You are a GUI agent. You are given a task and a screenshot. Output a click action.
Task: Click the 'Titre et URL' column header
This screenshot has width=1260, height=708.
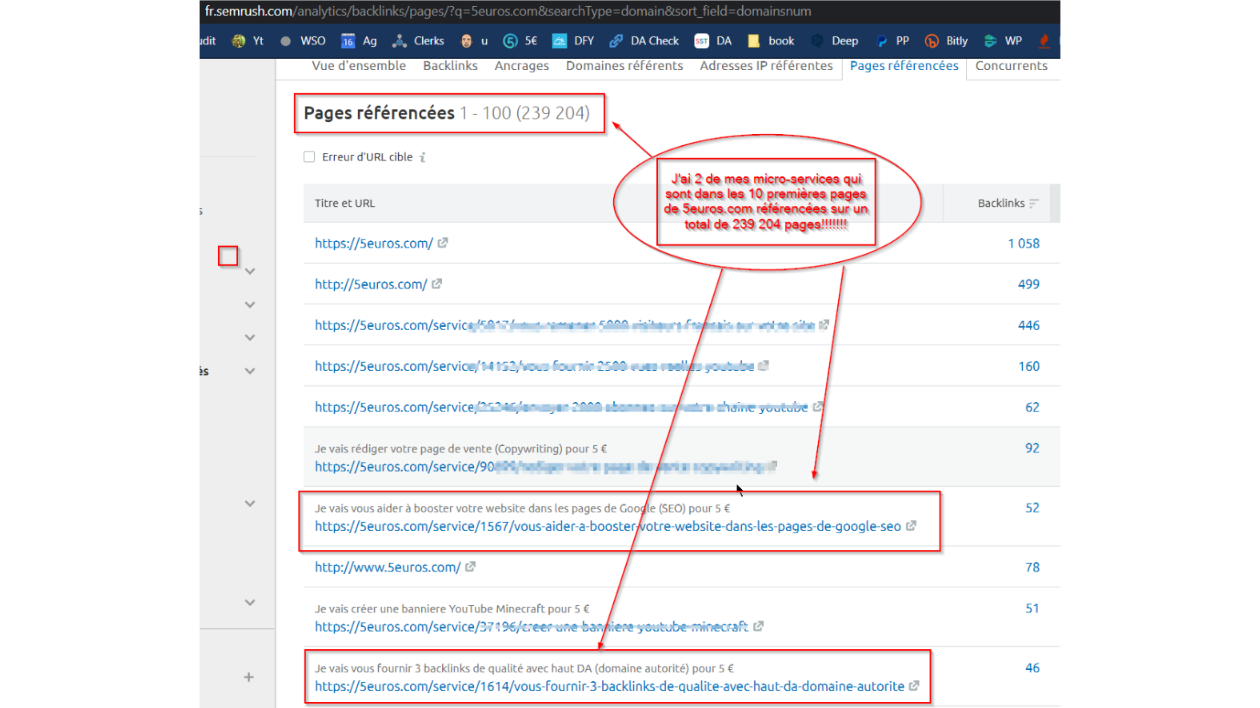pos(345,203)
